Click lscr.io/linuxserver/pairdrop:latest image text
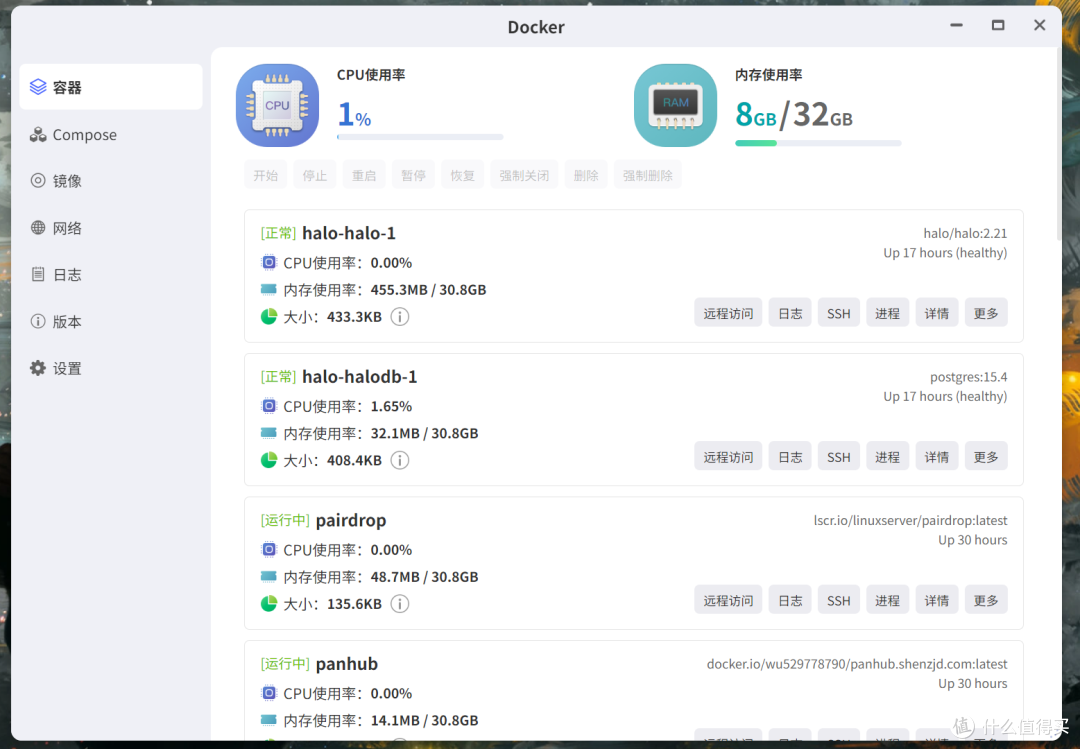Screen dimensions: 1080x749 point(910,520)
